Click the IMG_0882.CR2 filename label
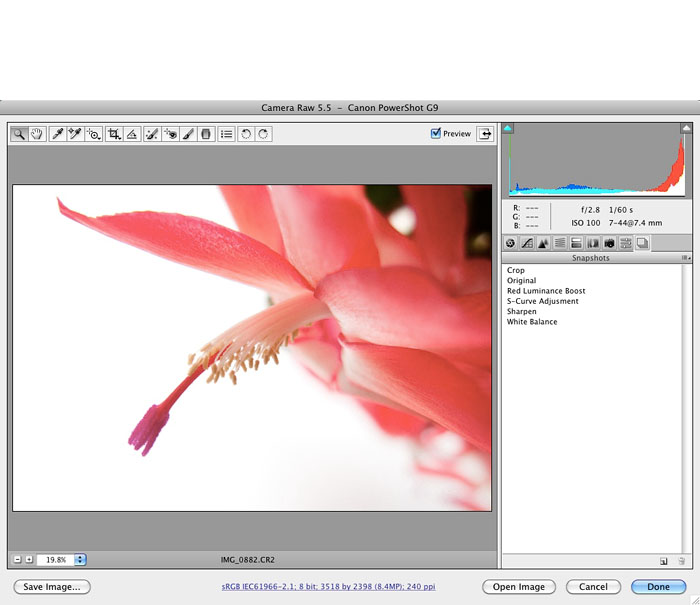 coord(247,559)
